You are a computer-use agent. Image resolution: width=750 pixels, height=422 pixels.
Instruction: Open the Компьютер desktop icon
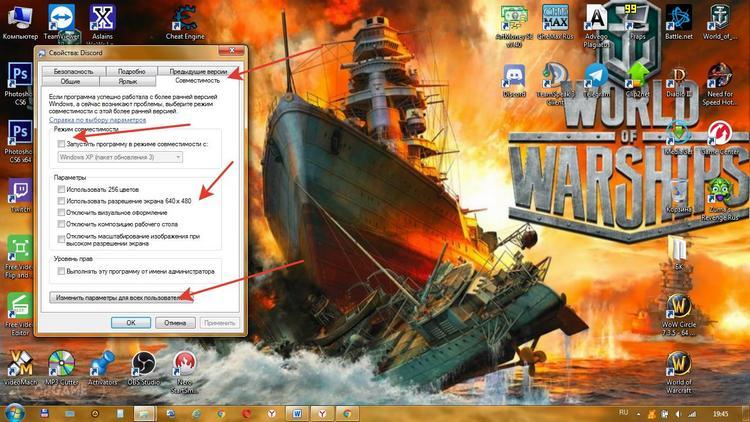click(x=20, y=22)
